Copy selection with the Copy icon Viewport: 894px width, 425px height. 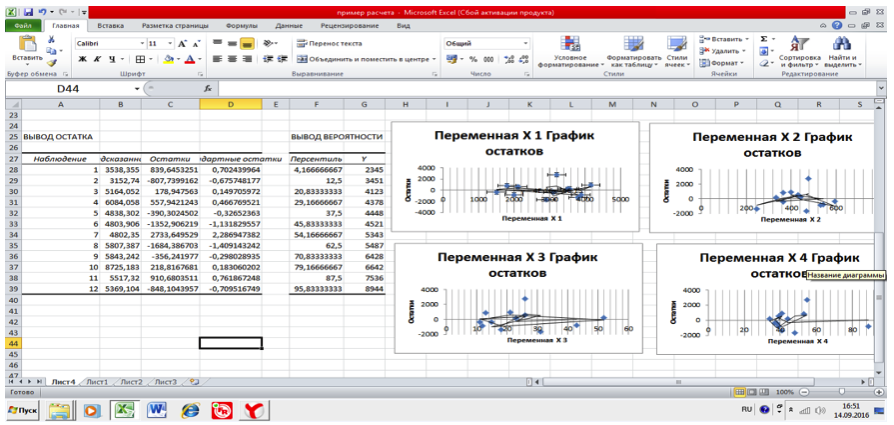tap(51, 51)
